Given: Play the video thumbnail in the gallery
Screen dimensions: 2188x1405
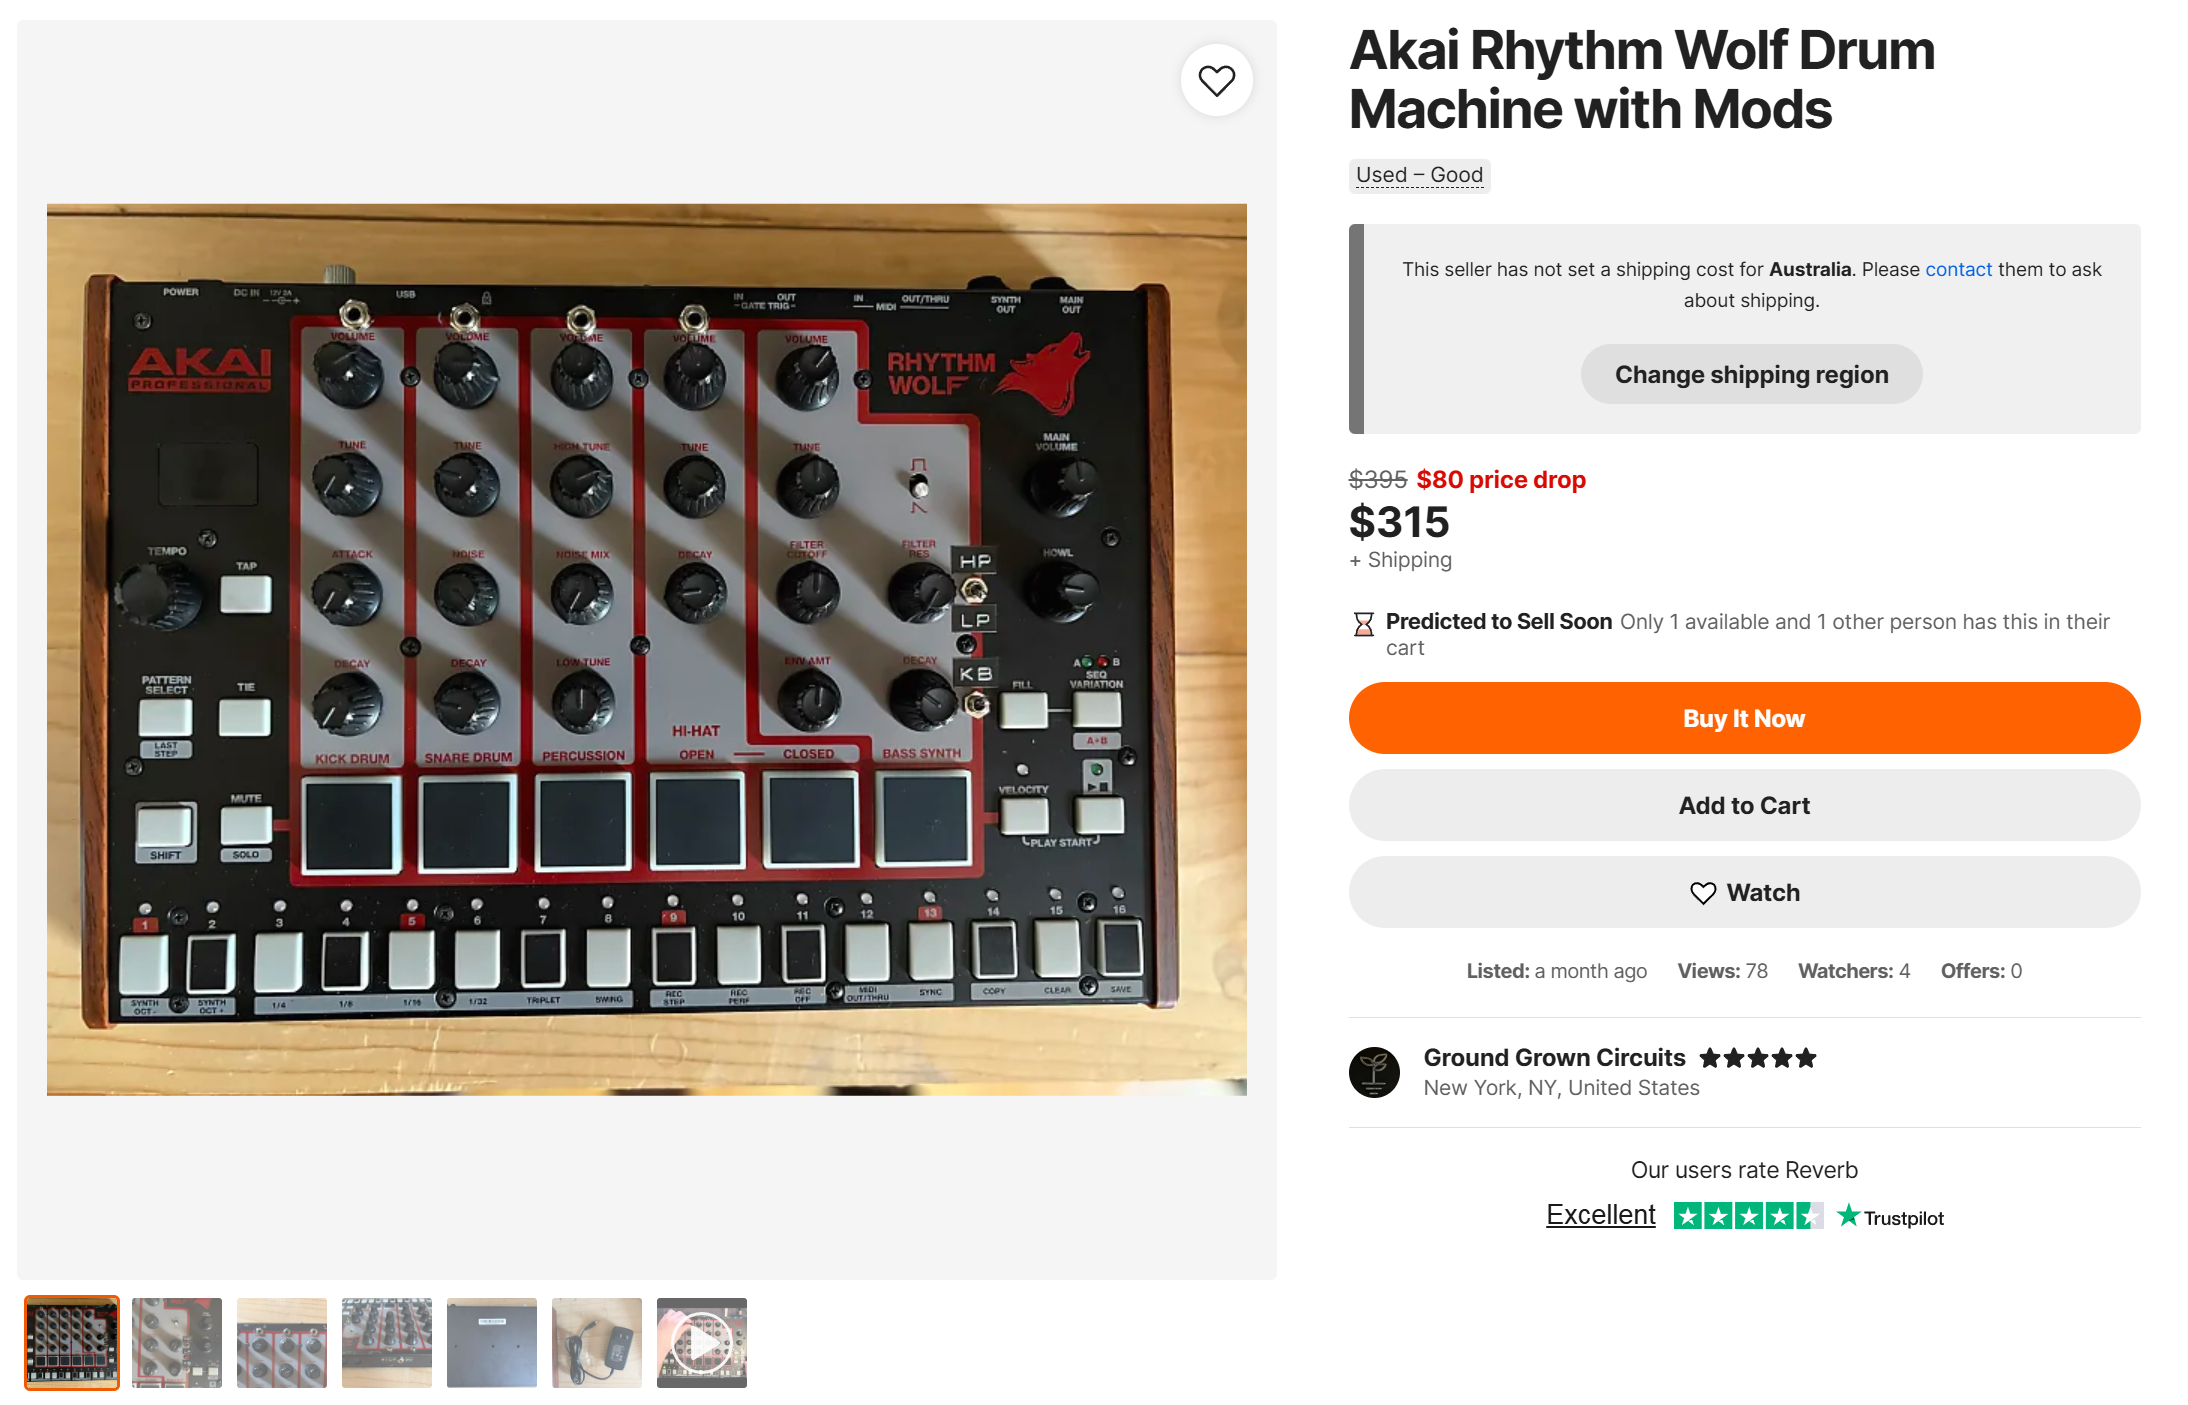Looking at the screenshot, I should click(x=701, y=1343).
